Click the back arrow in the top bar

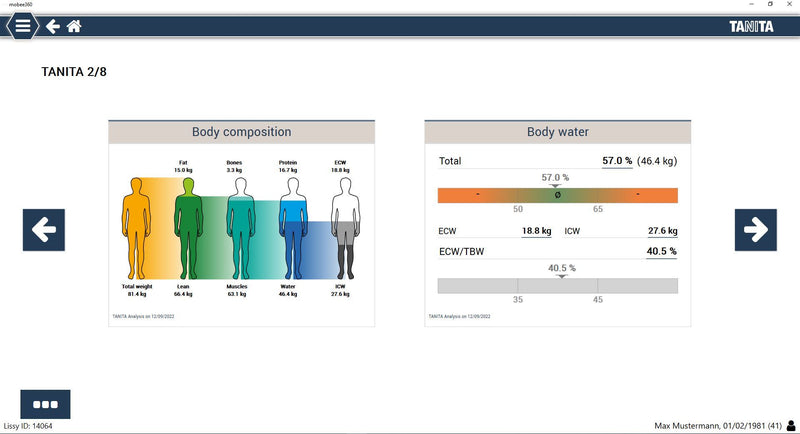tap(53, 27)
